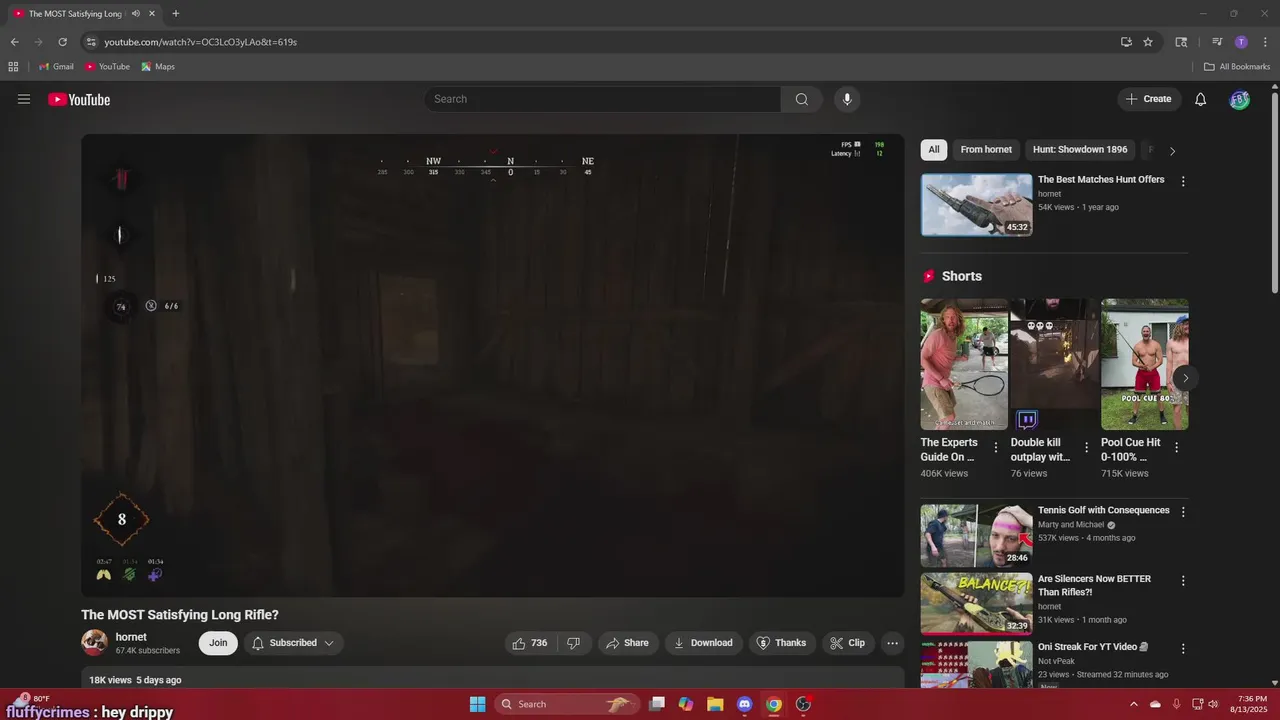
Task: Open Maps bookmark
Action: pos(158,67)
